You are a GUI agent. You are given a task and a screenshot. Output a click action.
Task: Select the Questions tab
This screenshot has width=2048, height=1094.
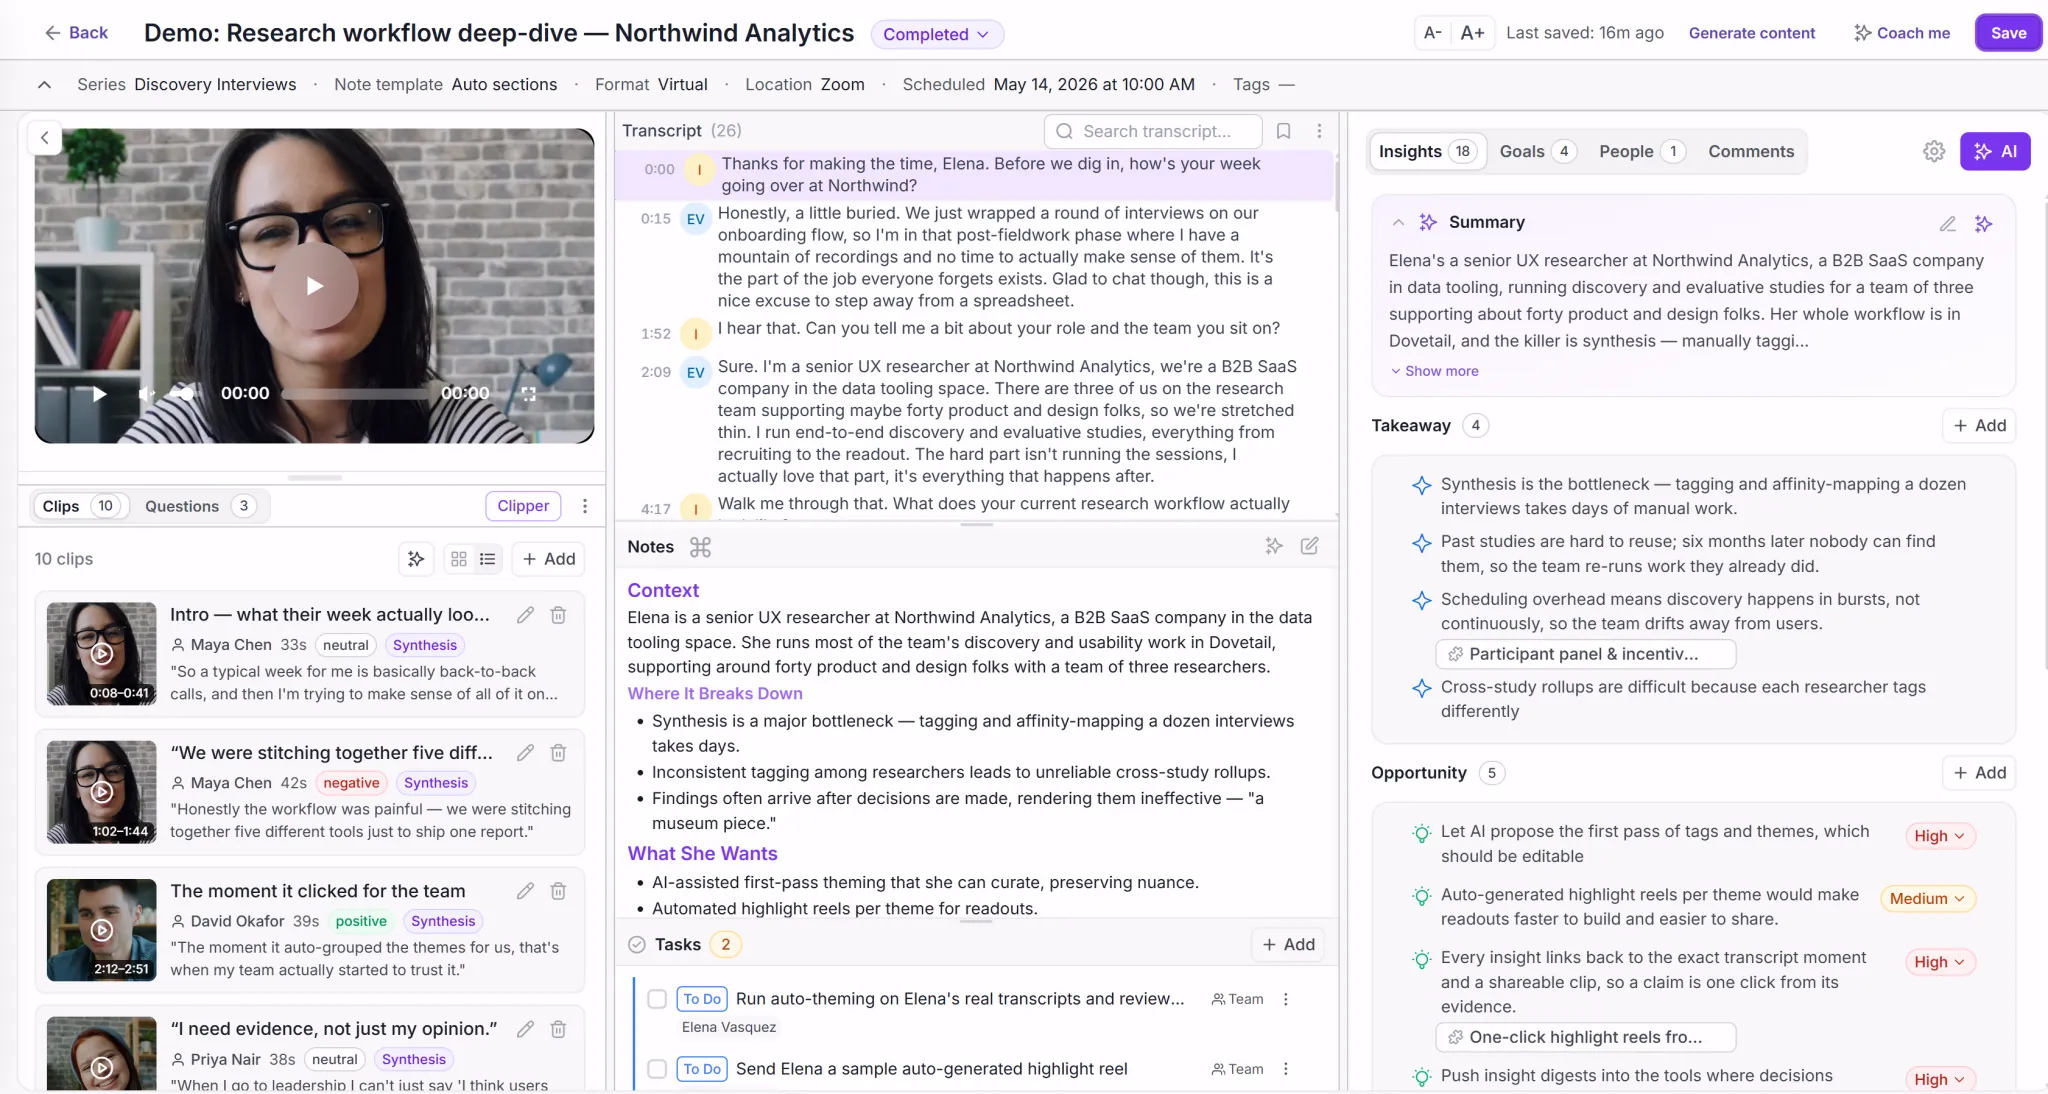[x=200, y=506]
